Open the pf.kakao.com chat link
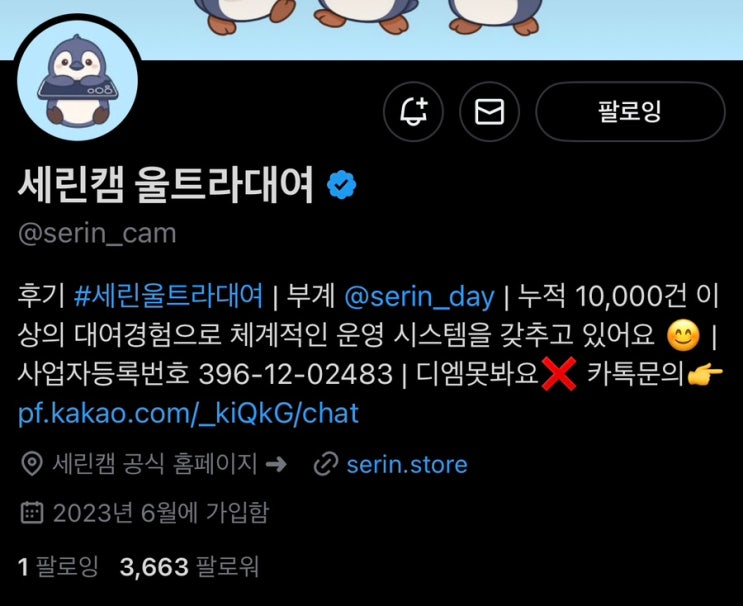This screenshot has width=743, height=606. click(x=188, y=413)
